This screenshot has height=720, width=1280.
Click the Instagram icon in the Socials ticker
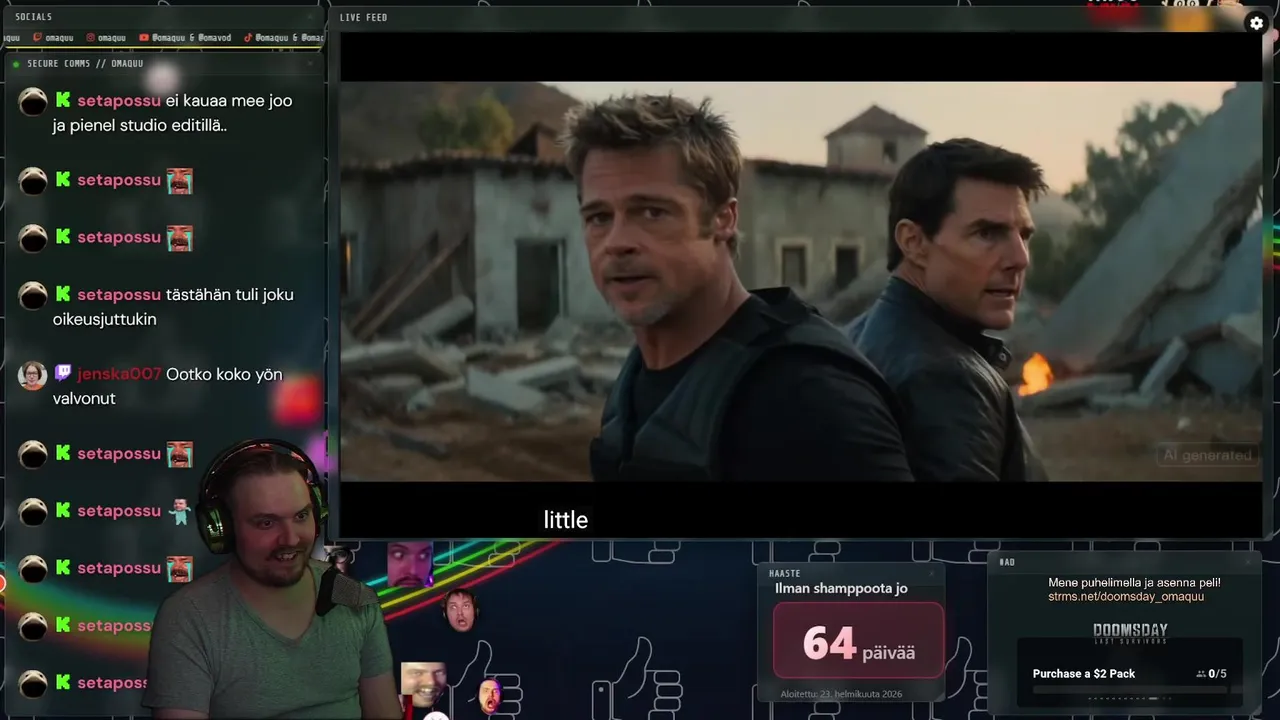[90, 38]
